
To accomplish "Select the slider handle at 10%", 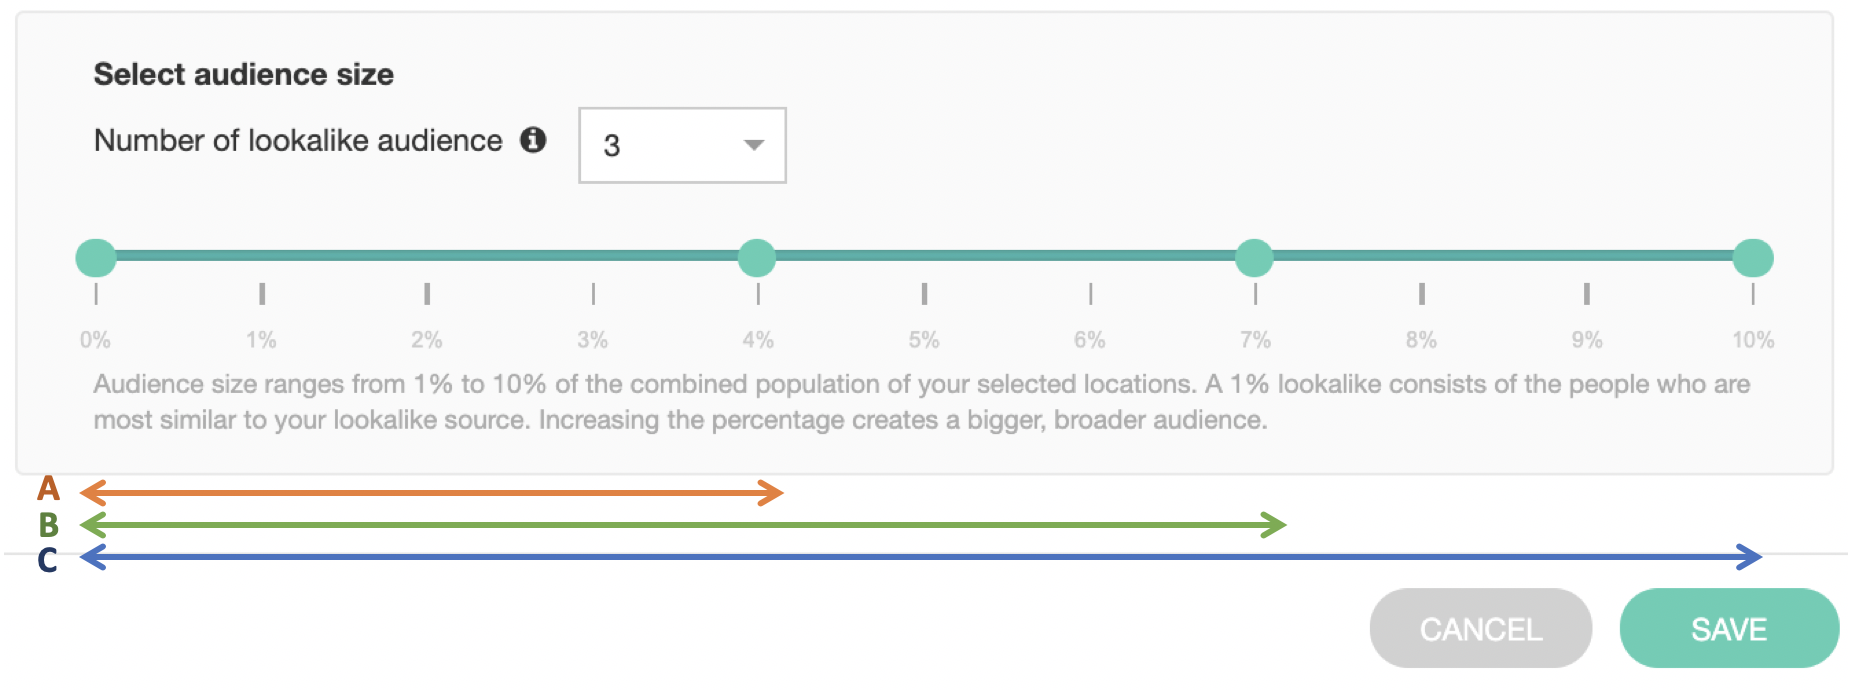I will tap(1752, 258).
